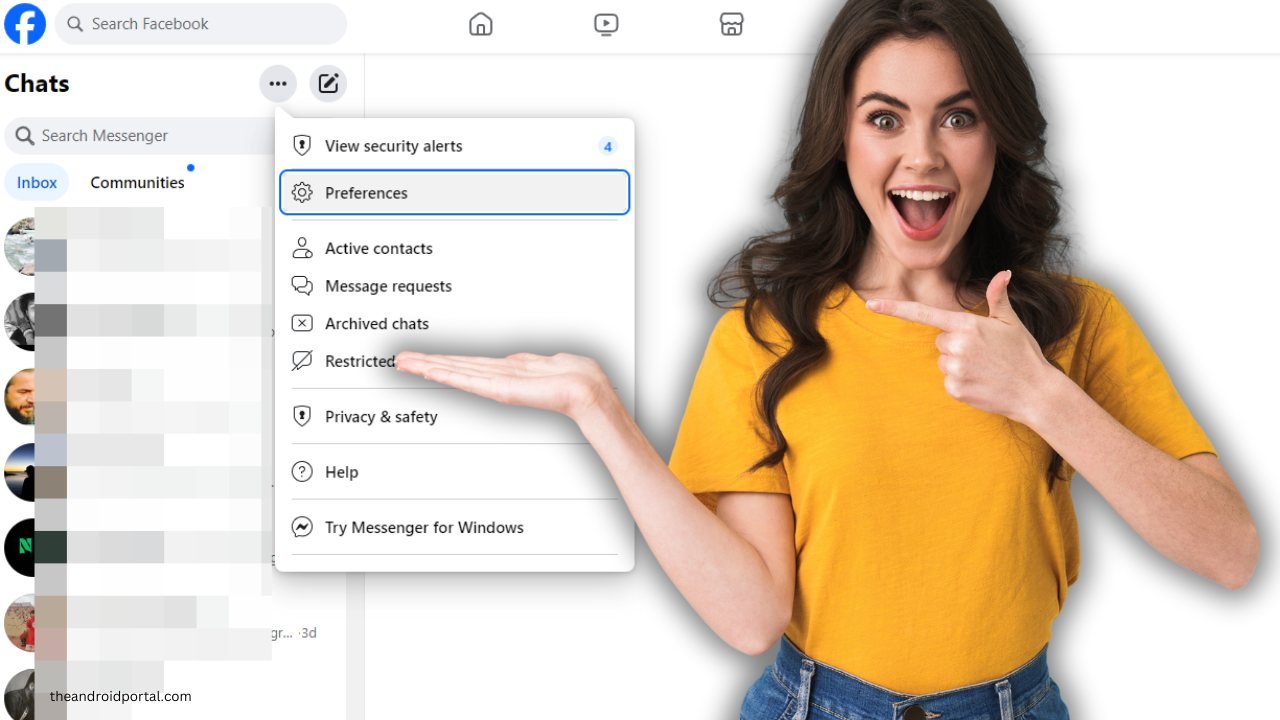Click the Restricted crossed-bubble icon
Screen dimensions: 1280x720
point(302,361)
